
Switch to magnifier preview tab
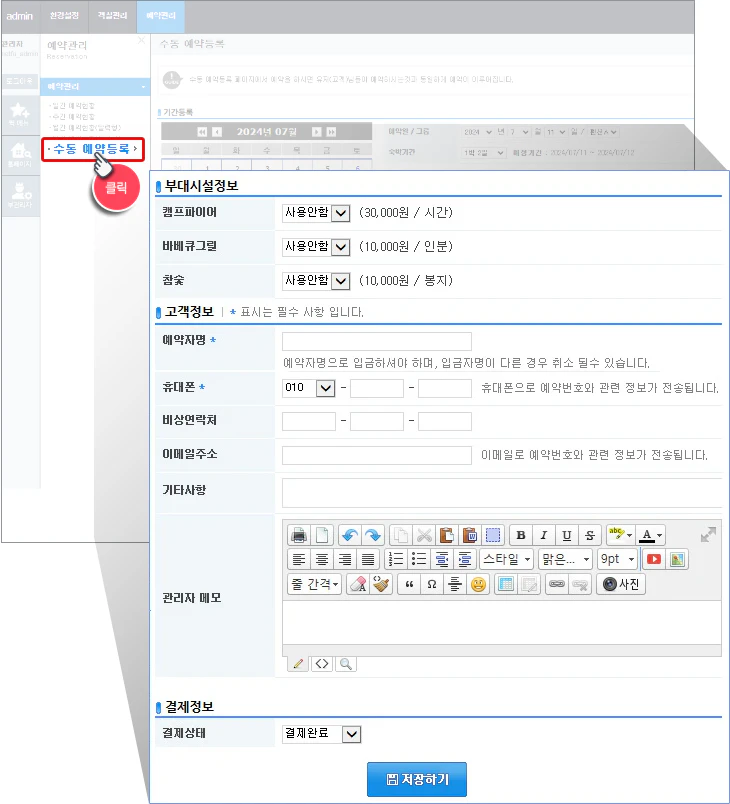click(x=346, y=664)
